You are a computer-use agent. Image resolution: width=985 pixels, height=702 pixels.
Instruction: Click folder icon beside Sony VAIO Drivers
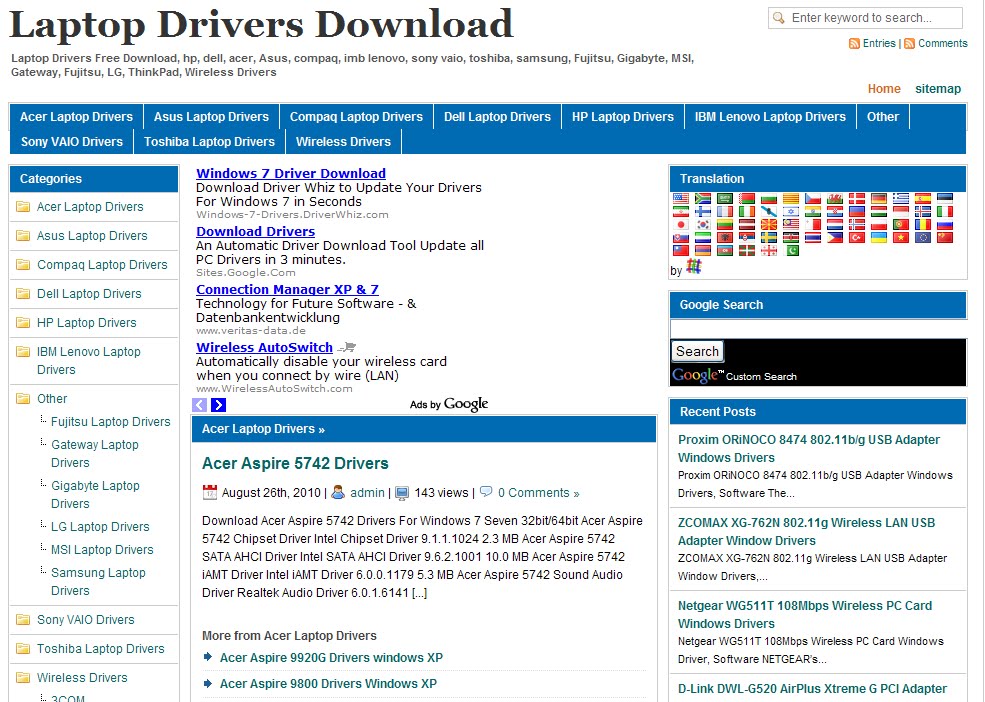click(x=23, y=620)
